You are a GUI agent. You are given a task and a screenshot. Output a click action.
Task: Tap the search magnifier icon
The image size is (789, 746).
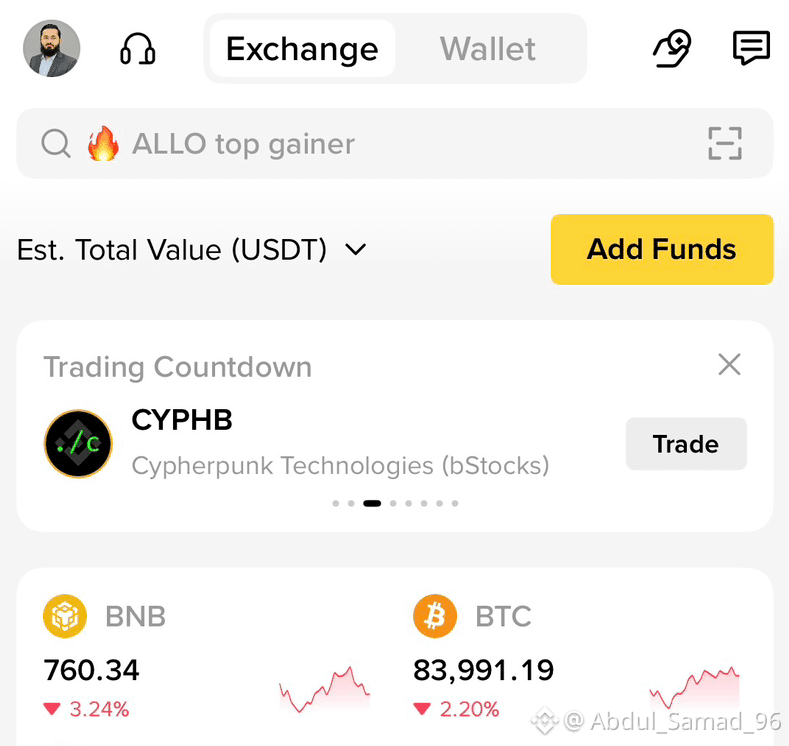coord(56,144)
